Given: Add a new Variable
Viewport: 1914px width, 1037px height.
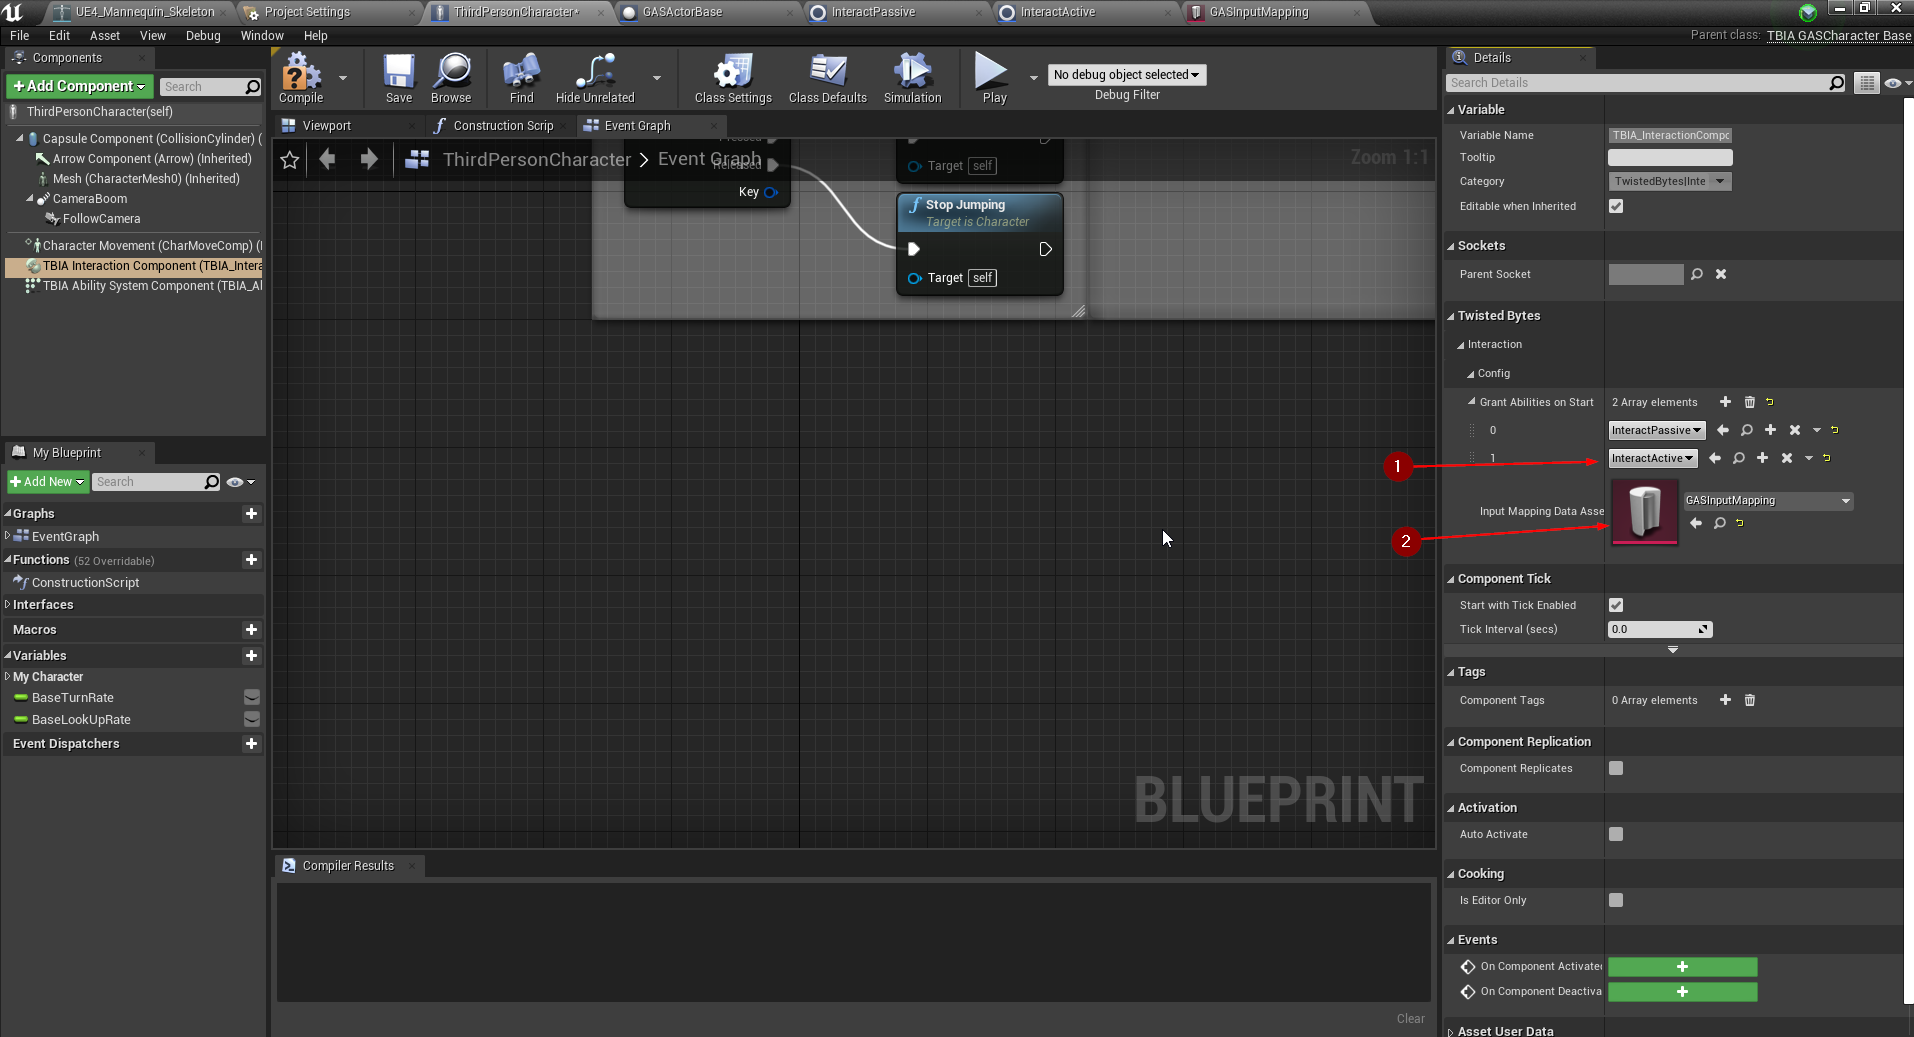Looking at the screenshot, I should tap(251, 656).
